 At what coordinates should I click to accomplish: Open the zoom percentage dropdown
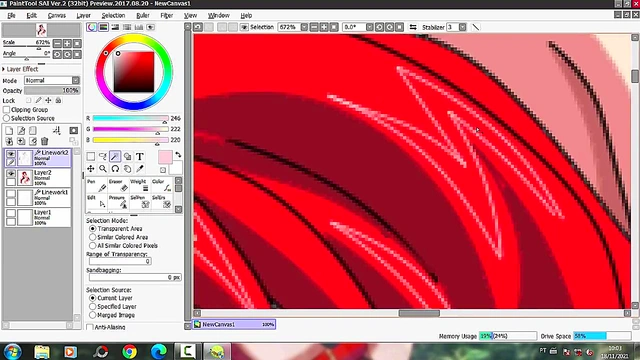tap(304, 27)
